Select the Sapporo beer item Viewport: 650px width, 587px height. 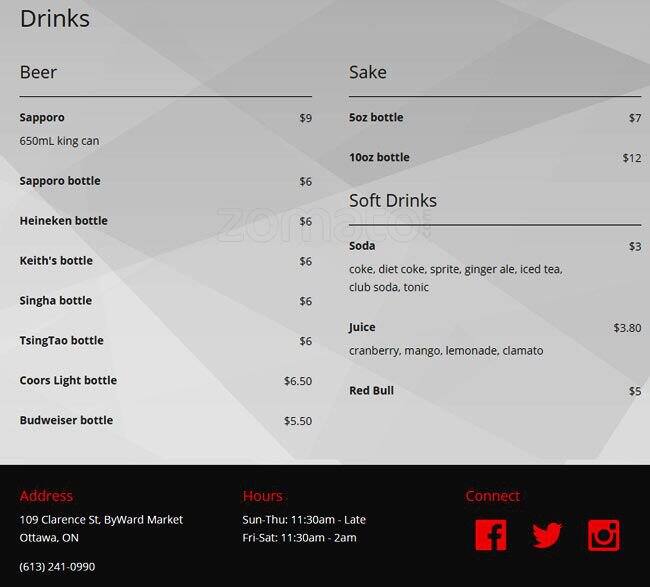point(42,118)
